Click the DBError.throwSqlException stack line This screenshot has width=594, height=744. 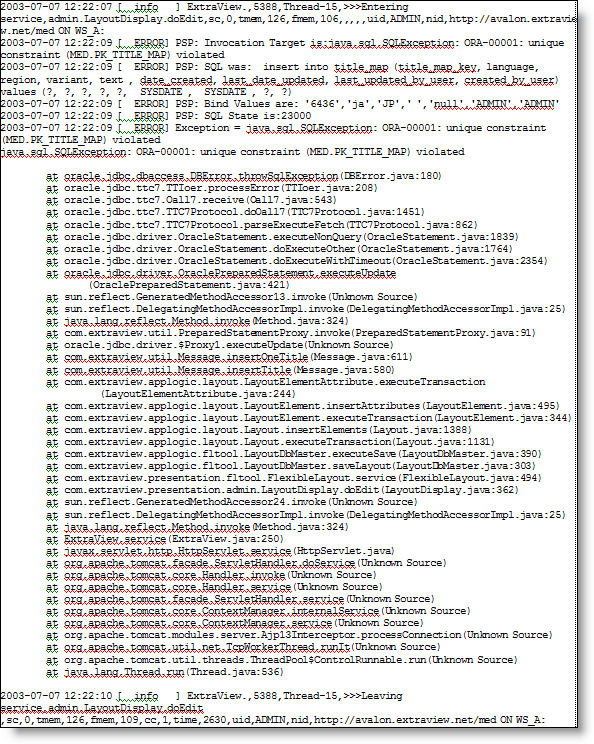(x=244, y=176)
